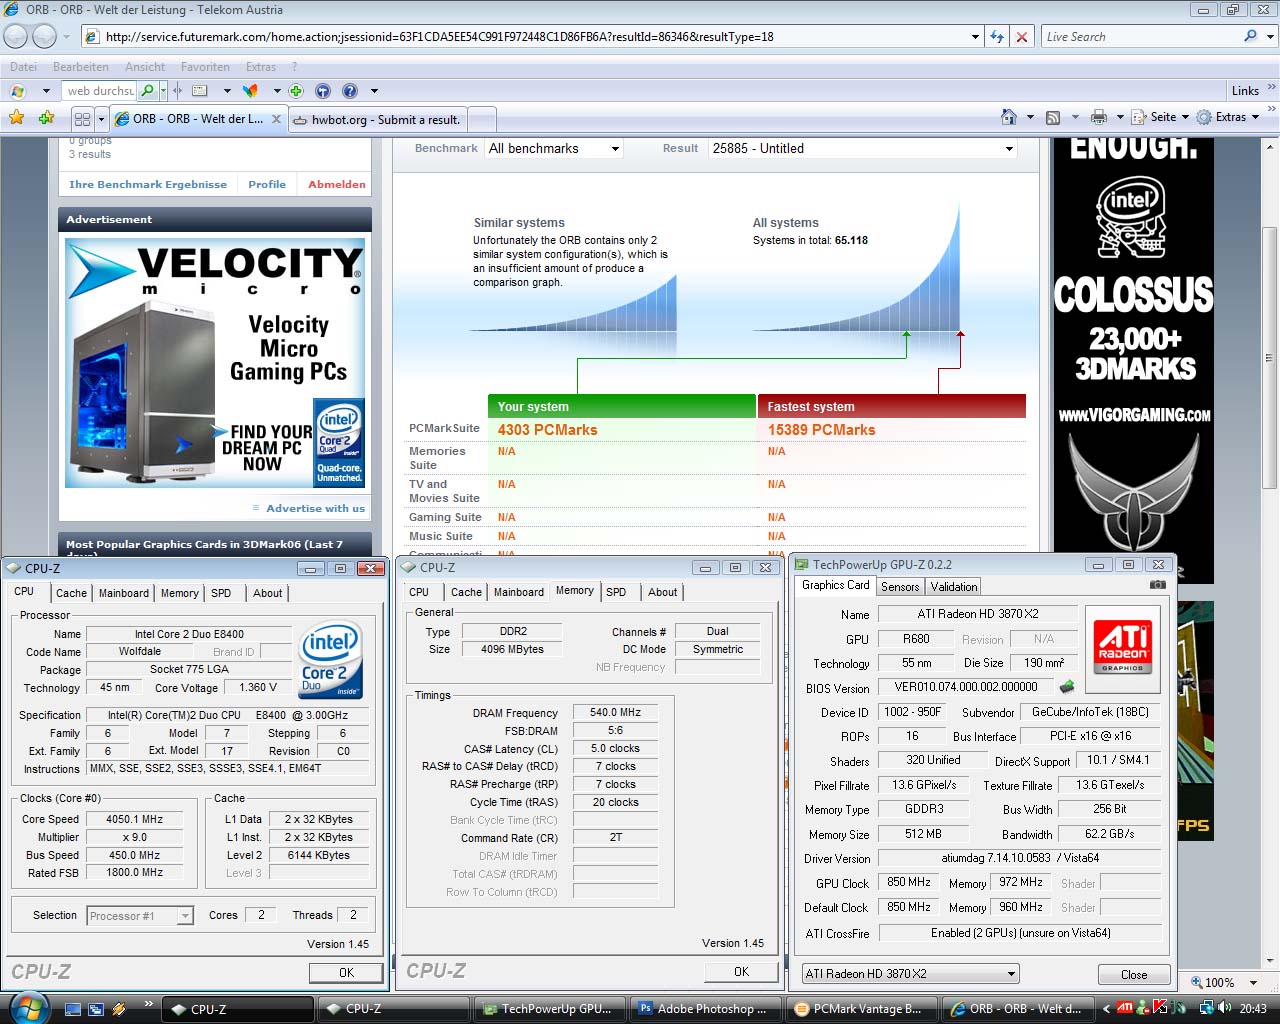This screenshot has height=1024, width=1280.
Task: Click the red Stop loading icon
Action: pos(1022,36)
